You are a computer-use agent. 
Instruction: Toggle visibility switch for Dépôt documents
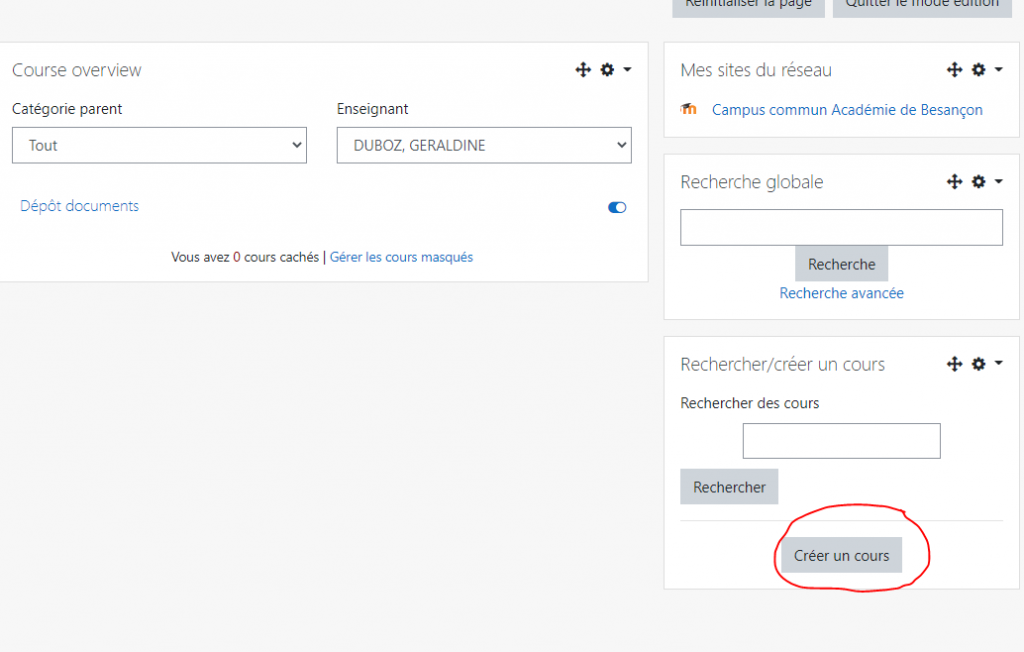coord(617,208)
